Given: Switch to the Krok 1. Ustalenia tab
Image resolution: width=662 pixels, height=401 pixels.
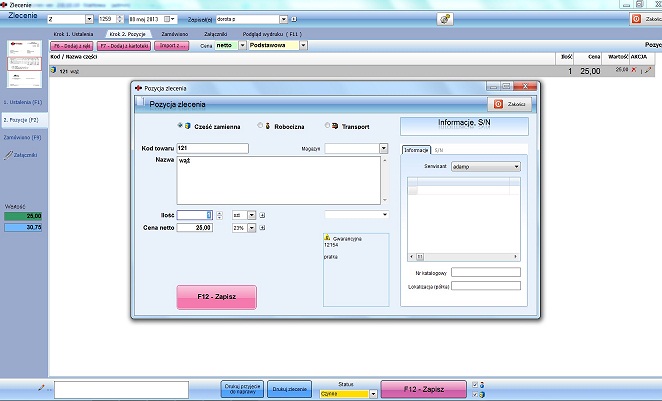Looking at the screenshot, I should click(x=73, y=34).
